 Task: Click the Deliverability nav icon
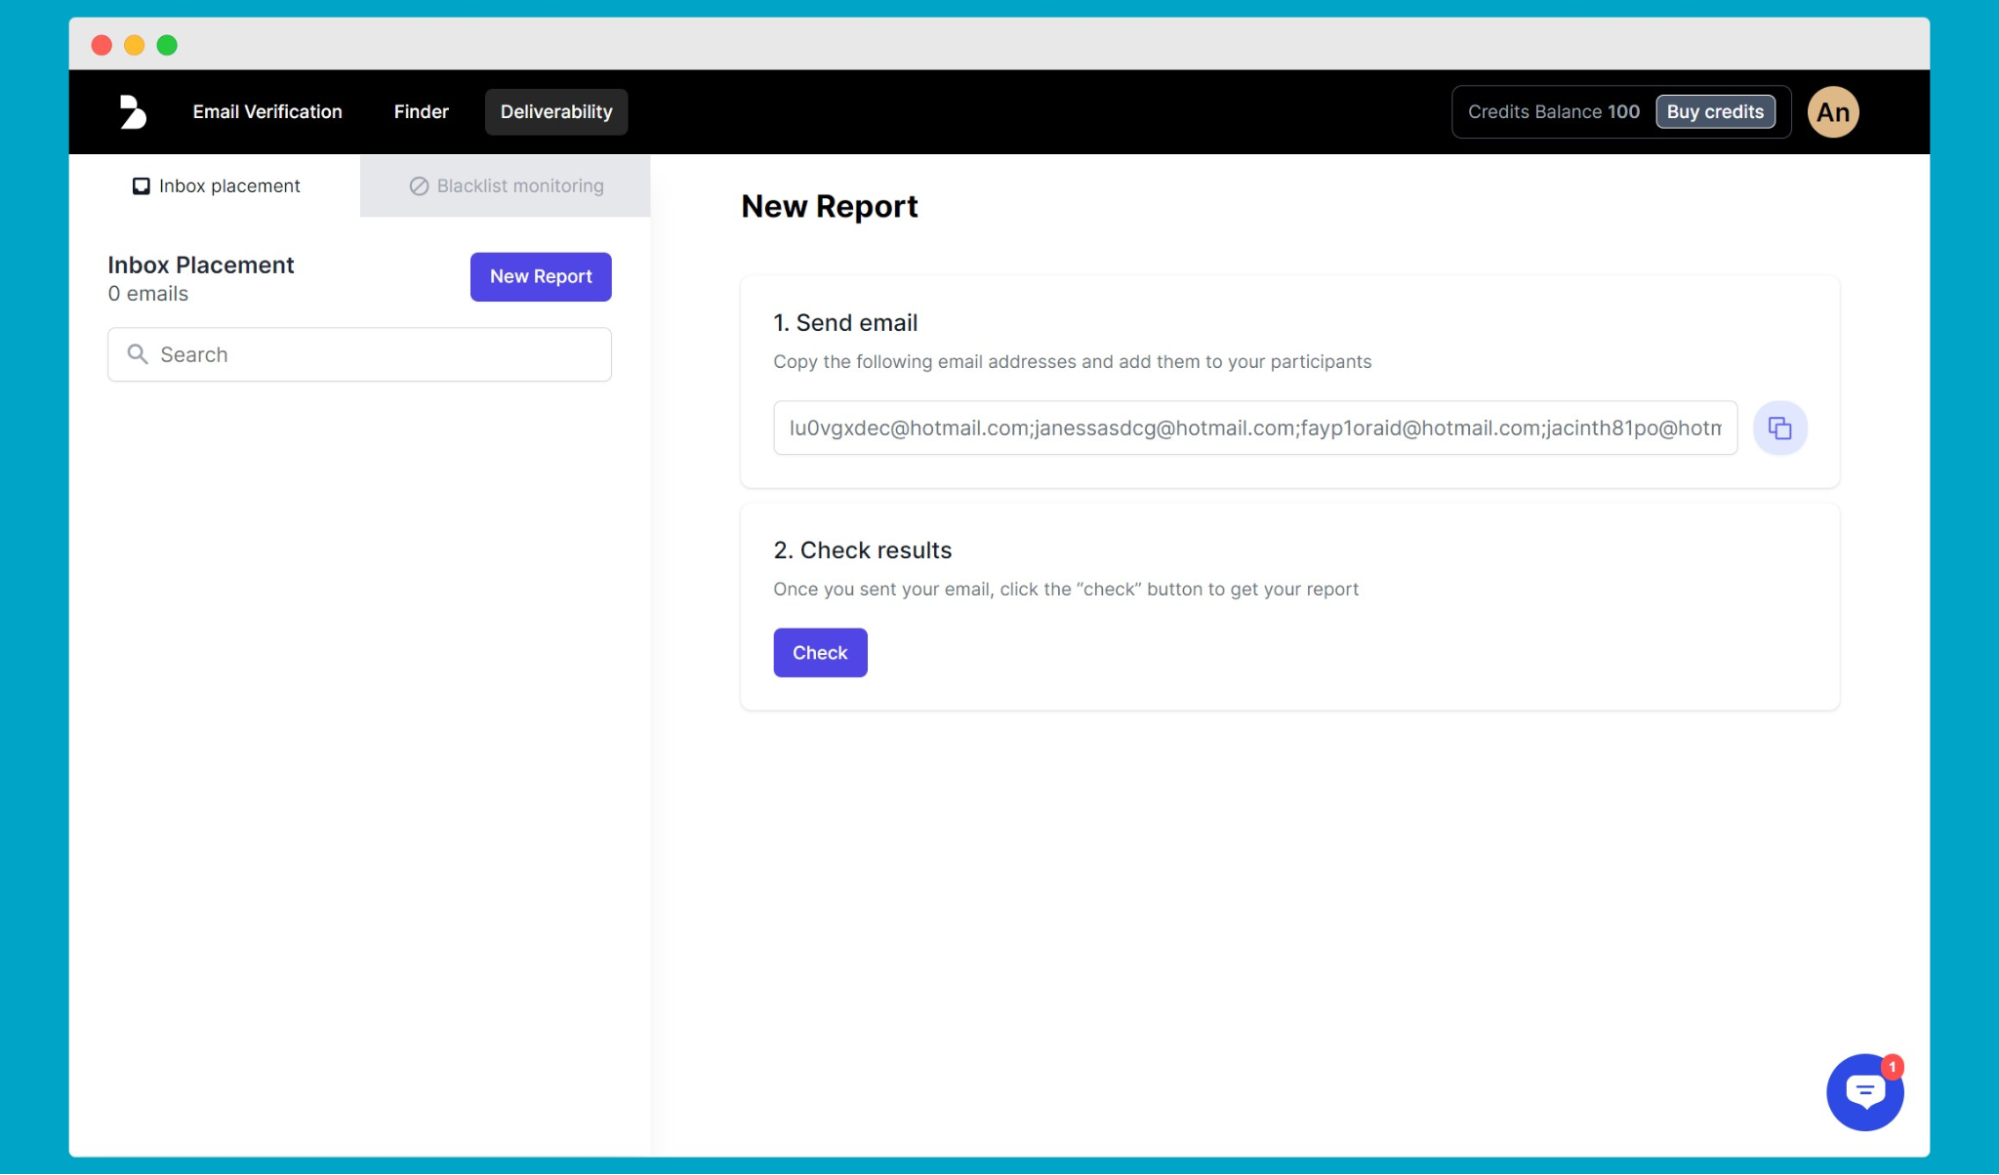point(555,111)
